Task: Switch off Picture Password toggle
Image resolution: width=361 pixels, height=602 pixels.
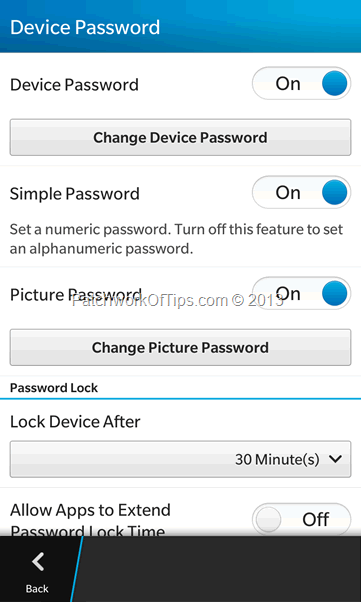Action: point(301,293)
